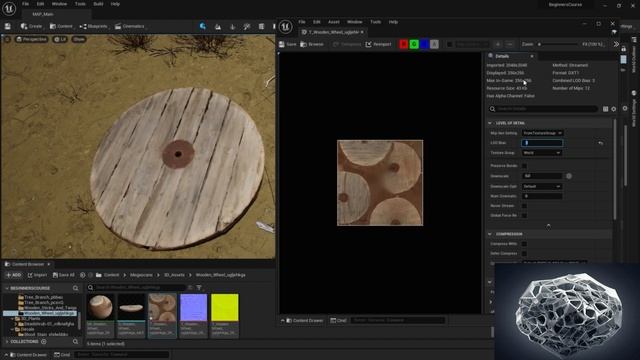Viewport: 640px width, 360px height.
Task: Close the Details panel tab
Action: click(532, 56)
